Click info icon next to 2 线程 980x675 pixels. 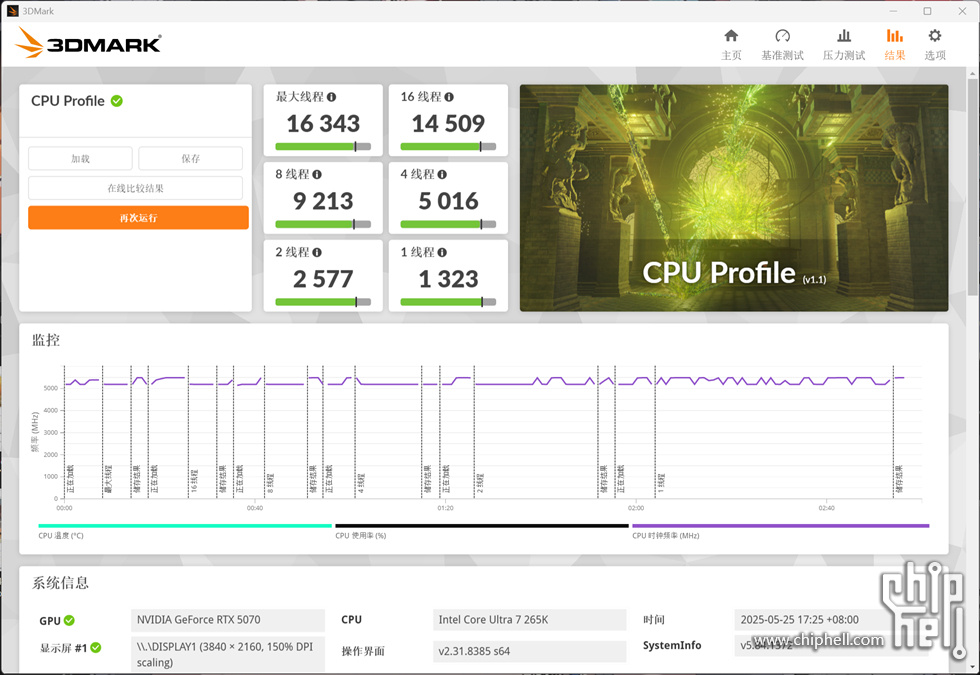[x=317, y=252]
